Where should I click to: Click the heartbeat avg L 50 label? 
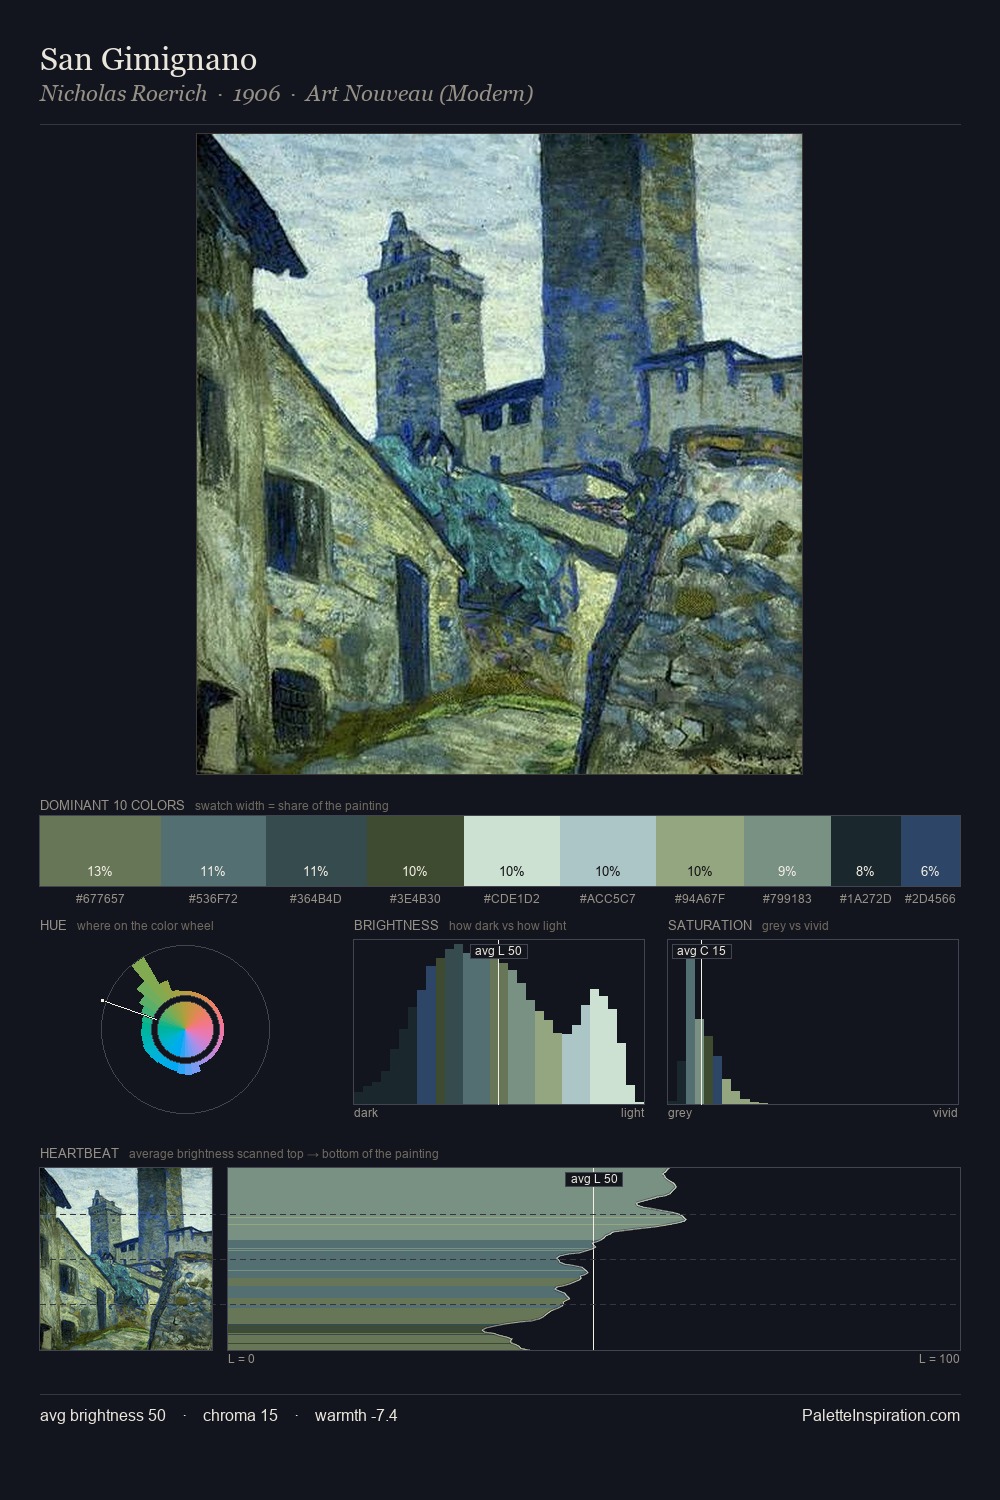tap(594, 1179)
